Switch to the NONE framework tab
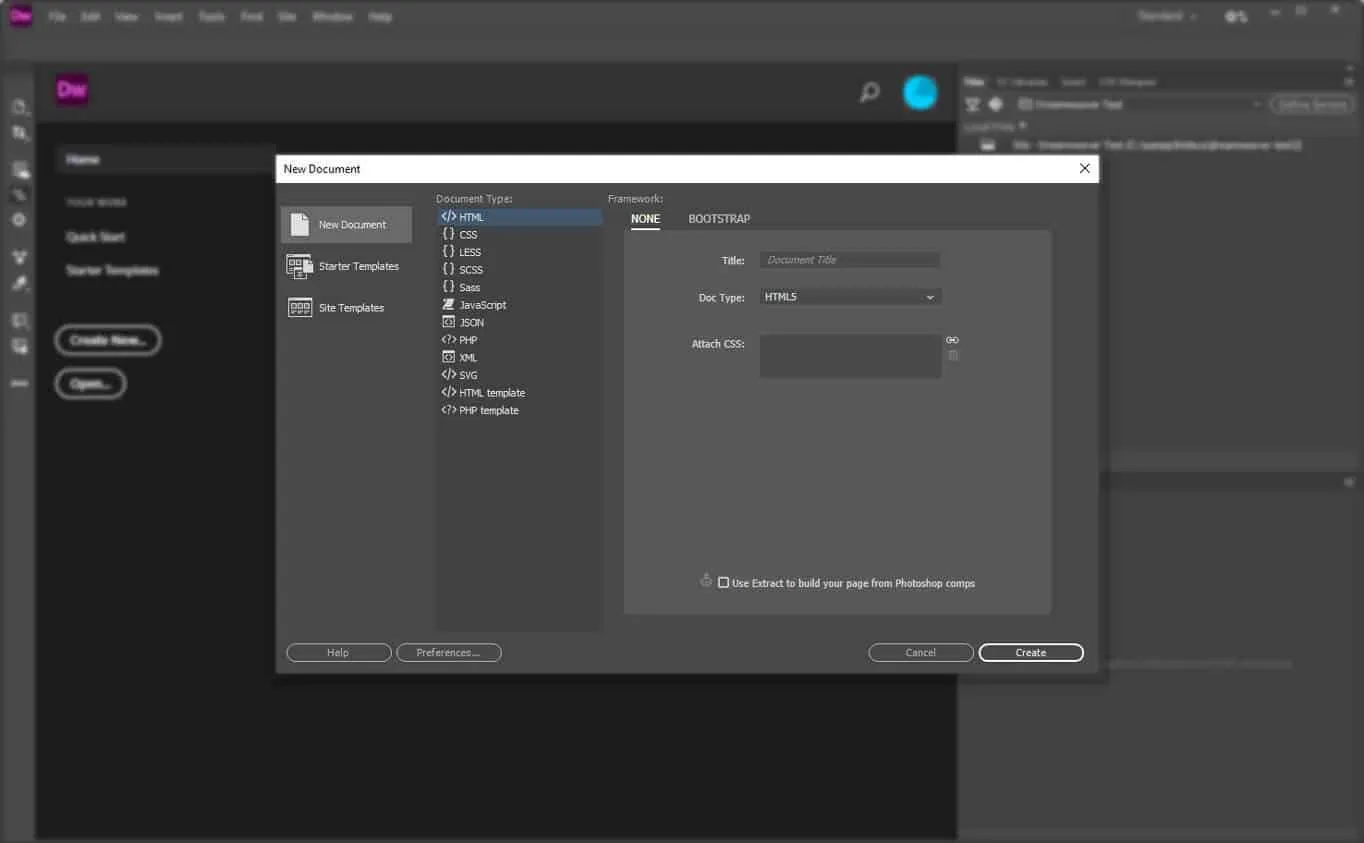 (645, 219)
